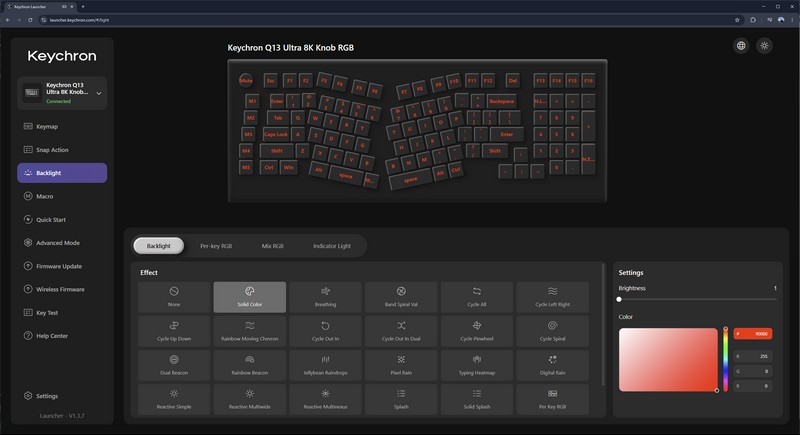Apply the Reactive Multinexus effect
The image size is (800, 435).
[x=325, y=399]
